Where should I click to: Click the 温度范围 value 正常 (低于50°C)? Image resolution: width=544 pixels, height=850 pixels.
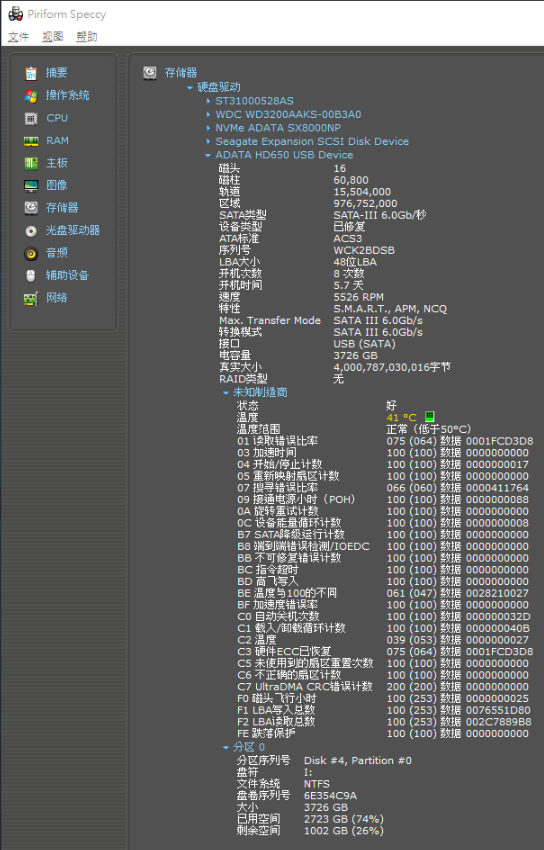click(429, 429)
